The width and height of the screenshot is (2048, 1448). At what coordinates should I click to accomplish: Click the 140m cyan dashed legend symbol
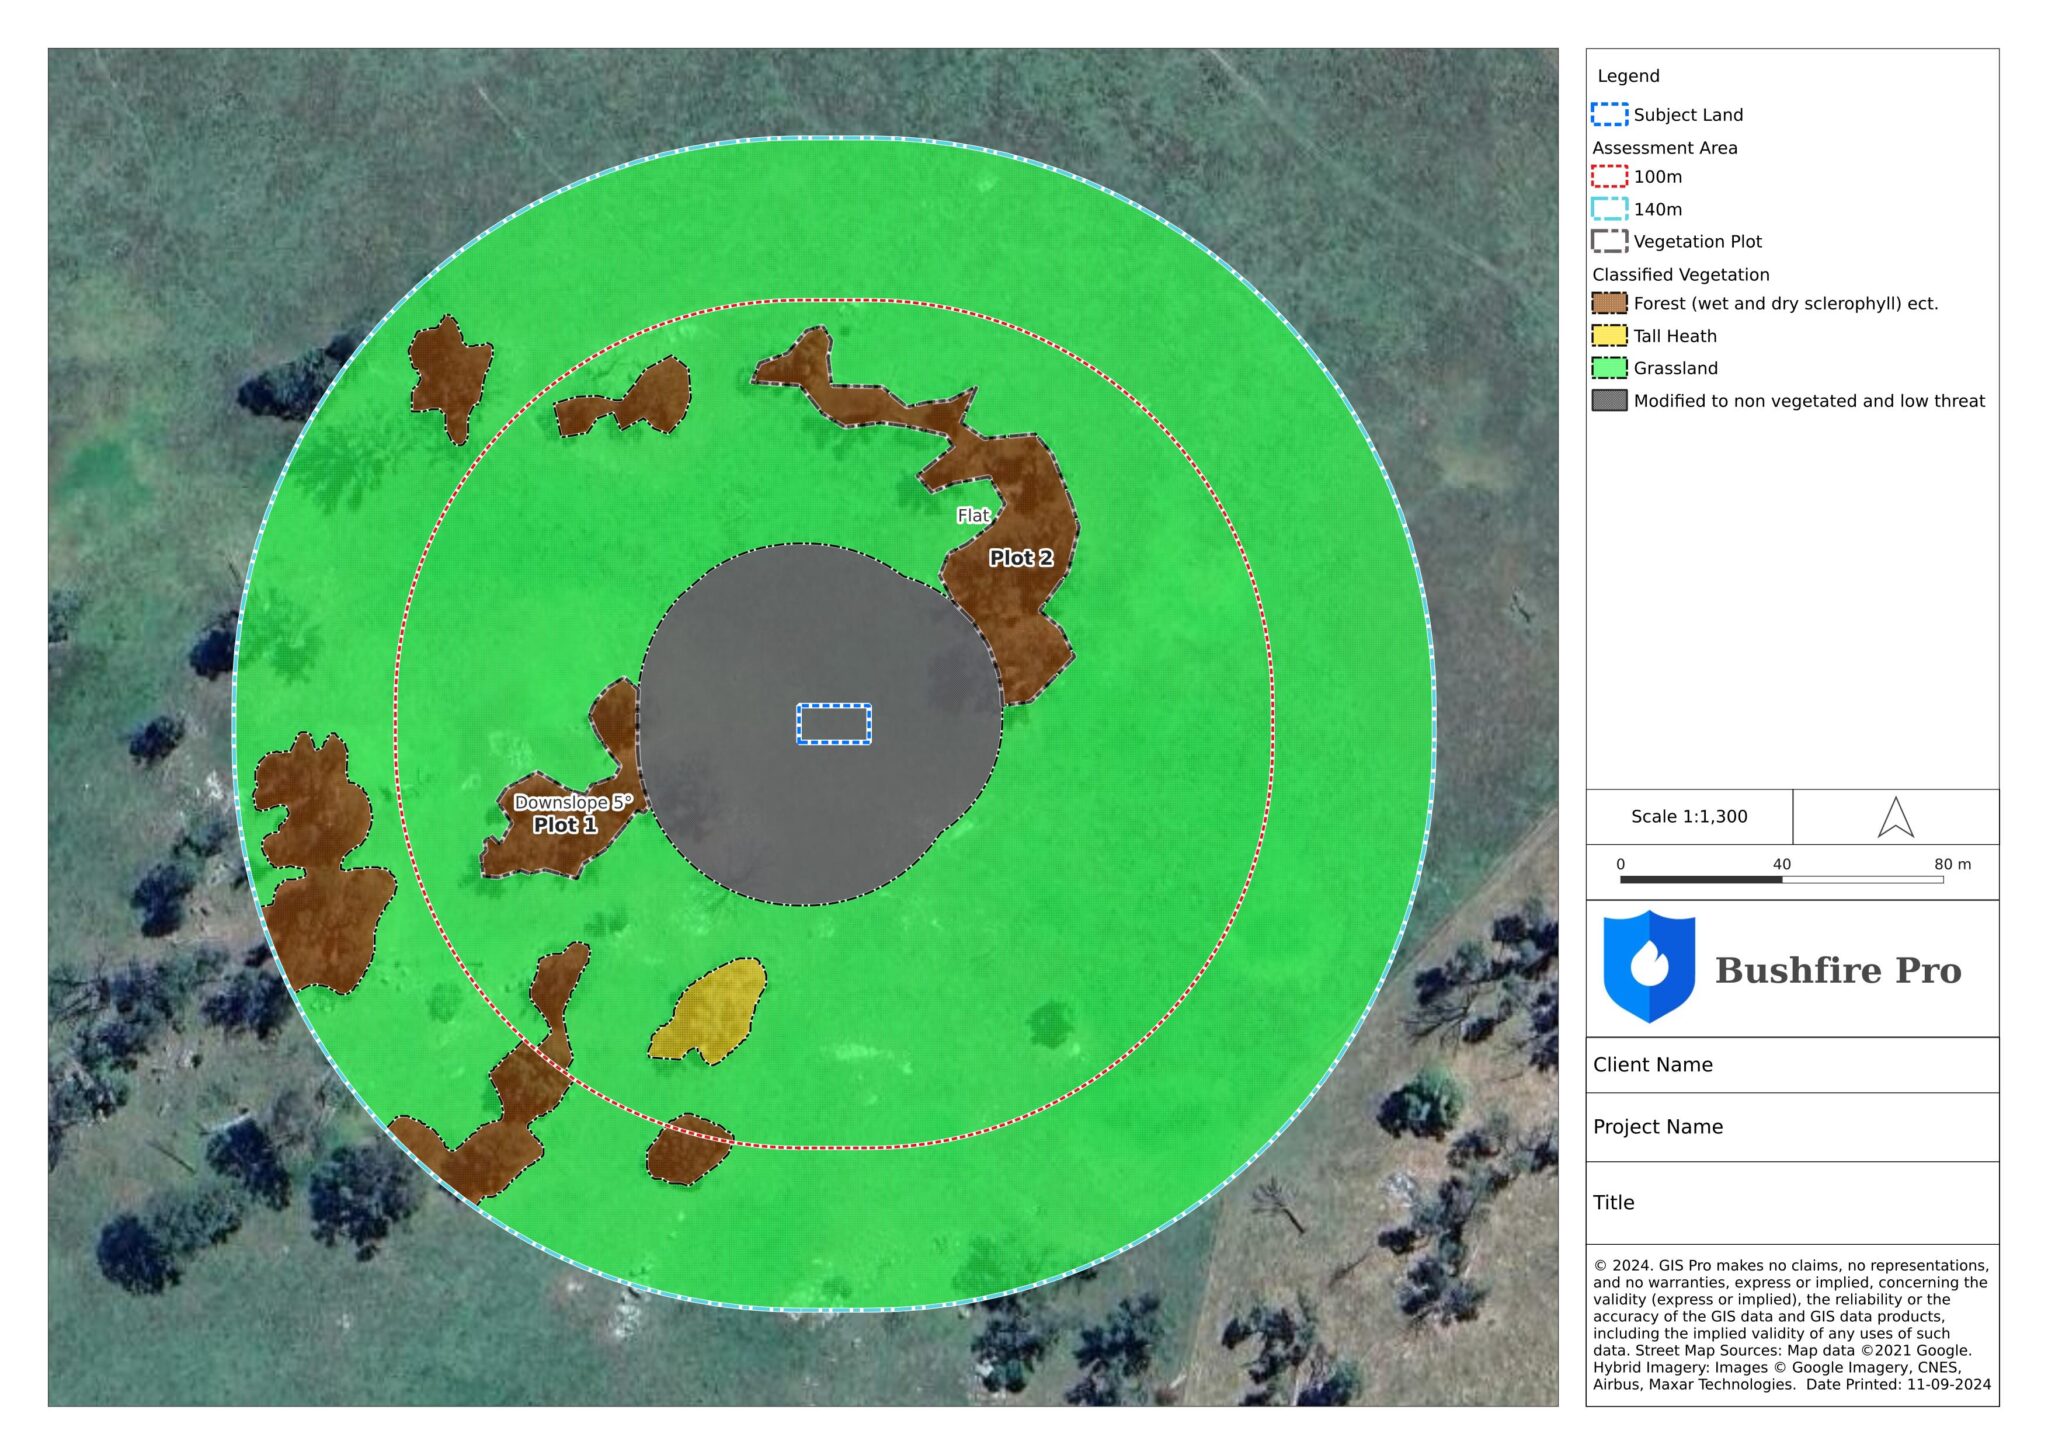(x=1609, y=209)
